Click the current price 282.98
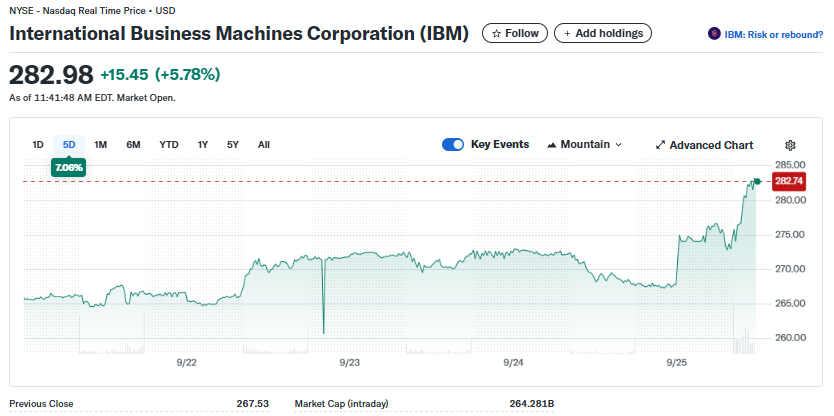834x416 pixels. click(52, 74)
